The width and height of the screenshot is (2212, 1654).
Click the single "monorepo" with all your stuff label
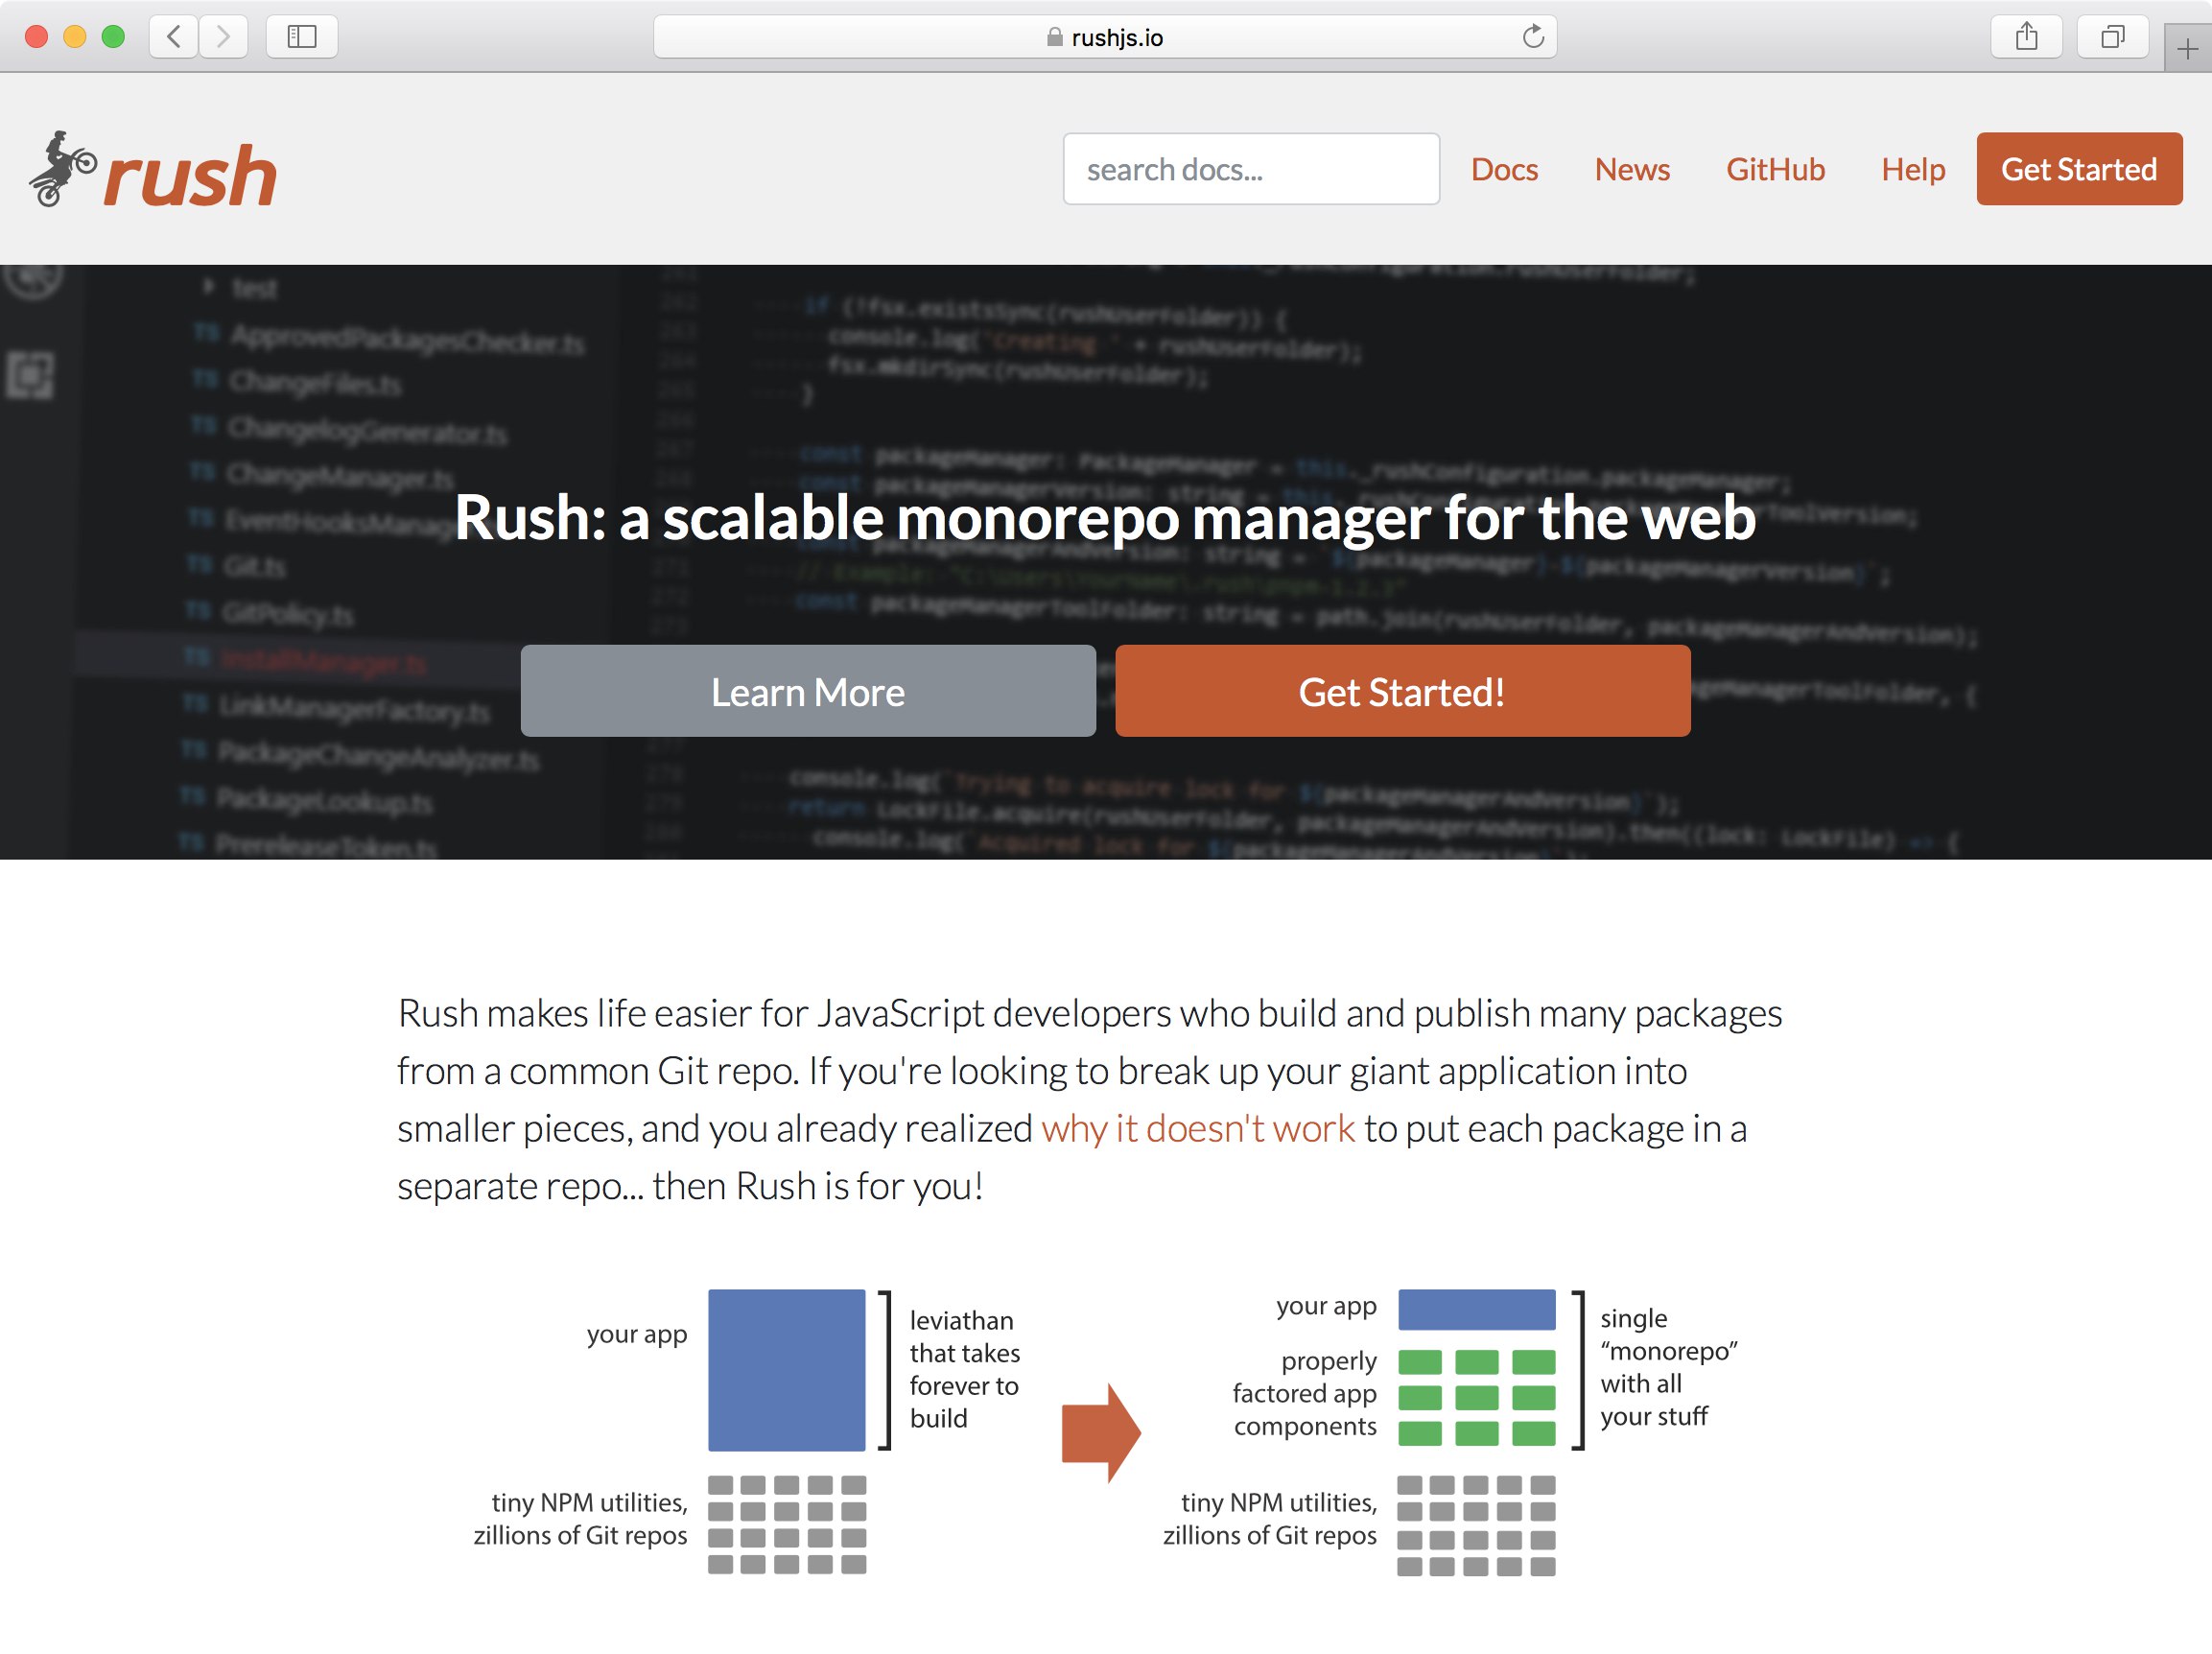[1668, 1367]
